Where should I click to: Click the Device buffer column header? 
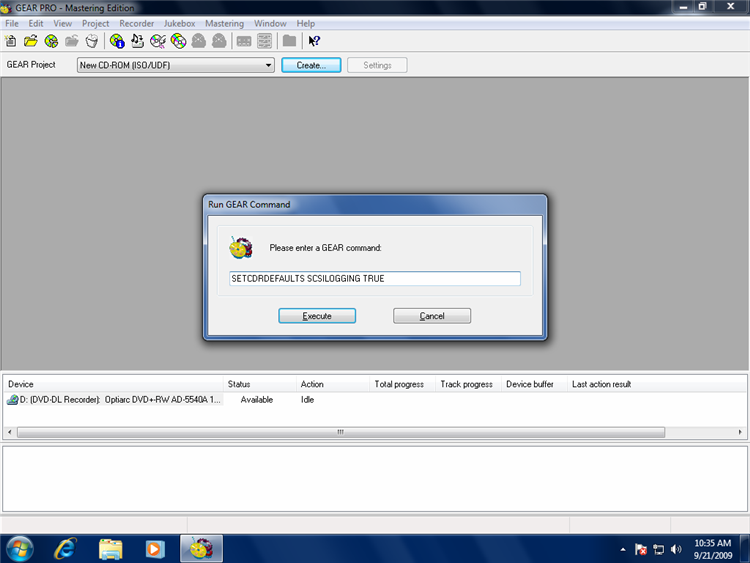click(534, 384)
